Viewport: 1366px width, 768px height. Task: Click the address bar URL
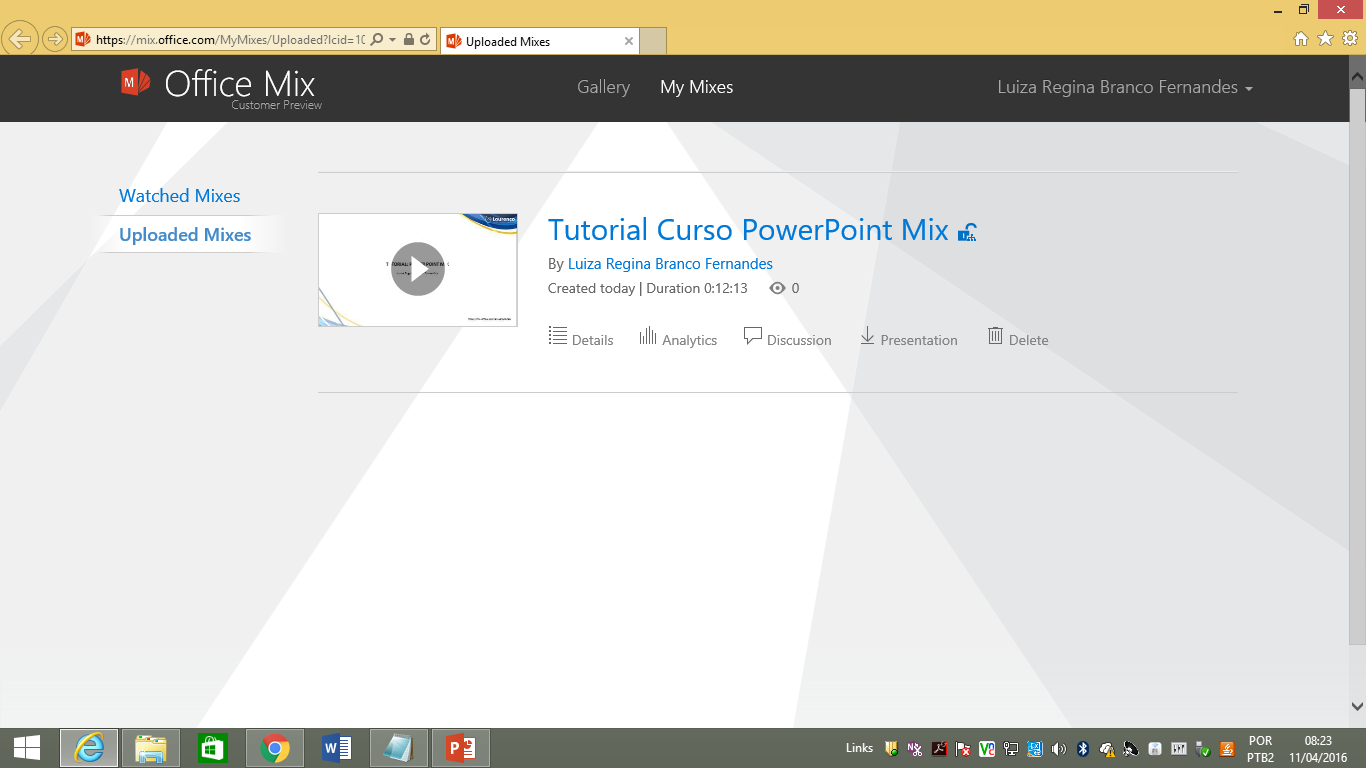click(229, 40)
